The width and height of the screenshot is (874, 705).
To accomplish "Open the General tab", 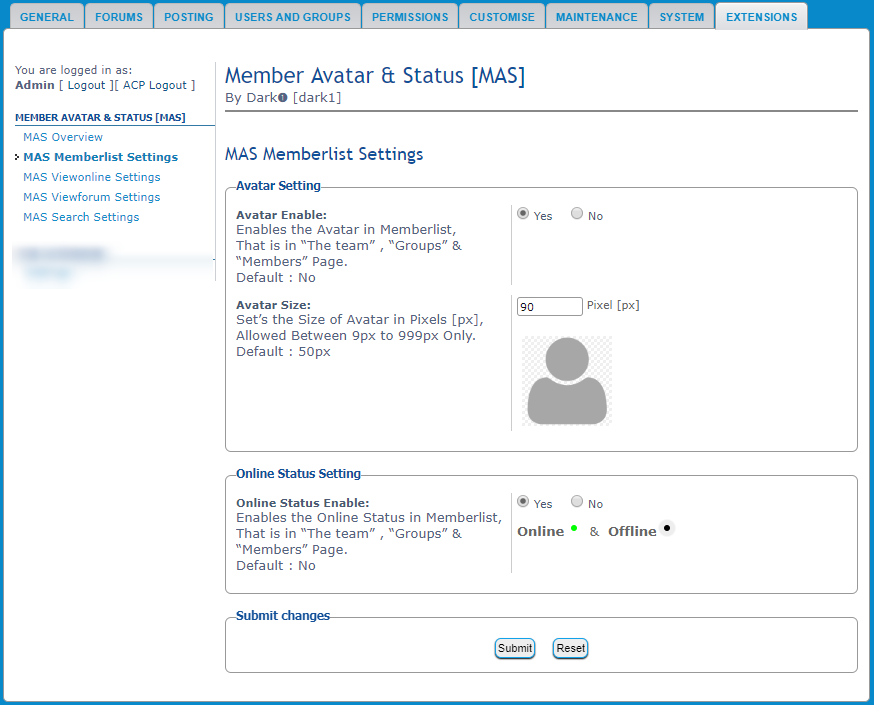I will pyautogui.click(x=47, y=17).
